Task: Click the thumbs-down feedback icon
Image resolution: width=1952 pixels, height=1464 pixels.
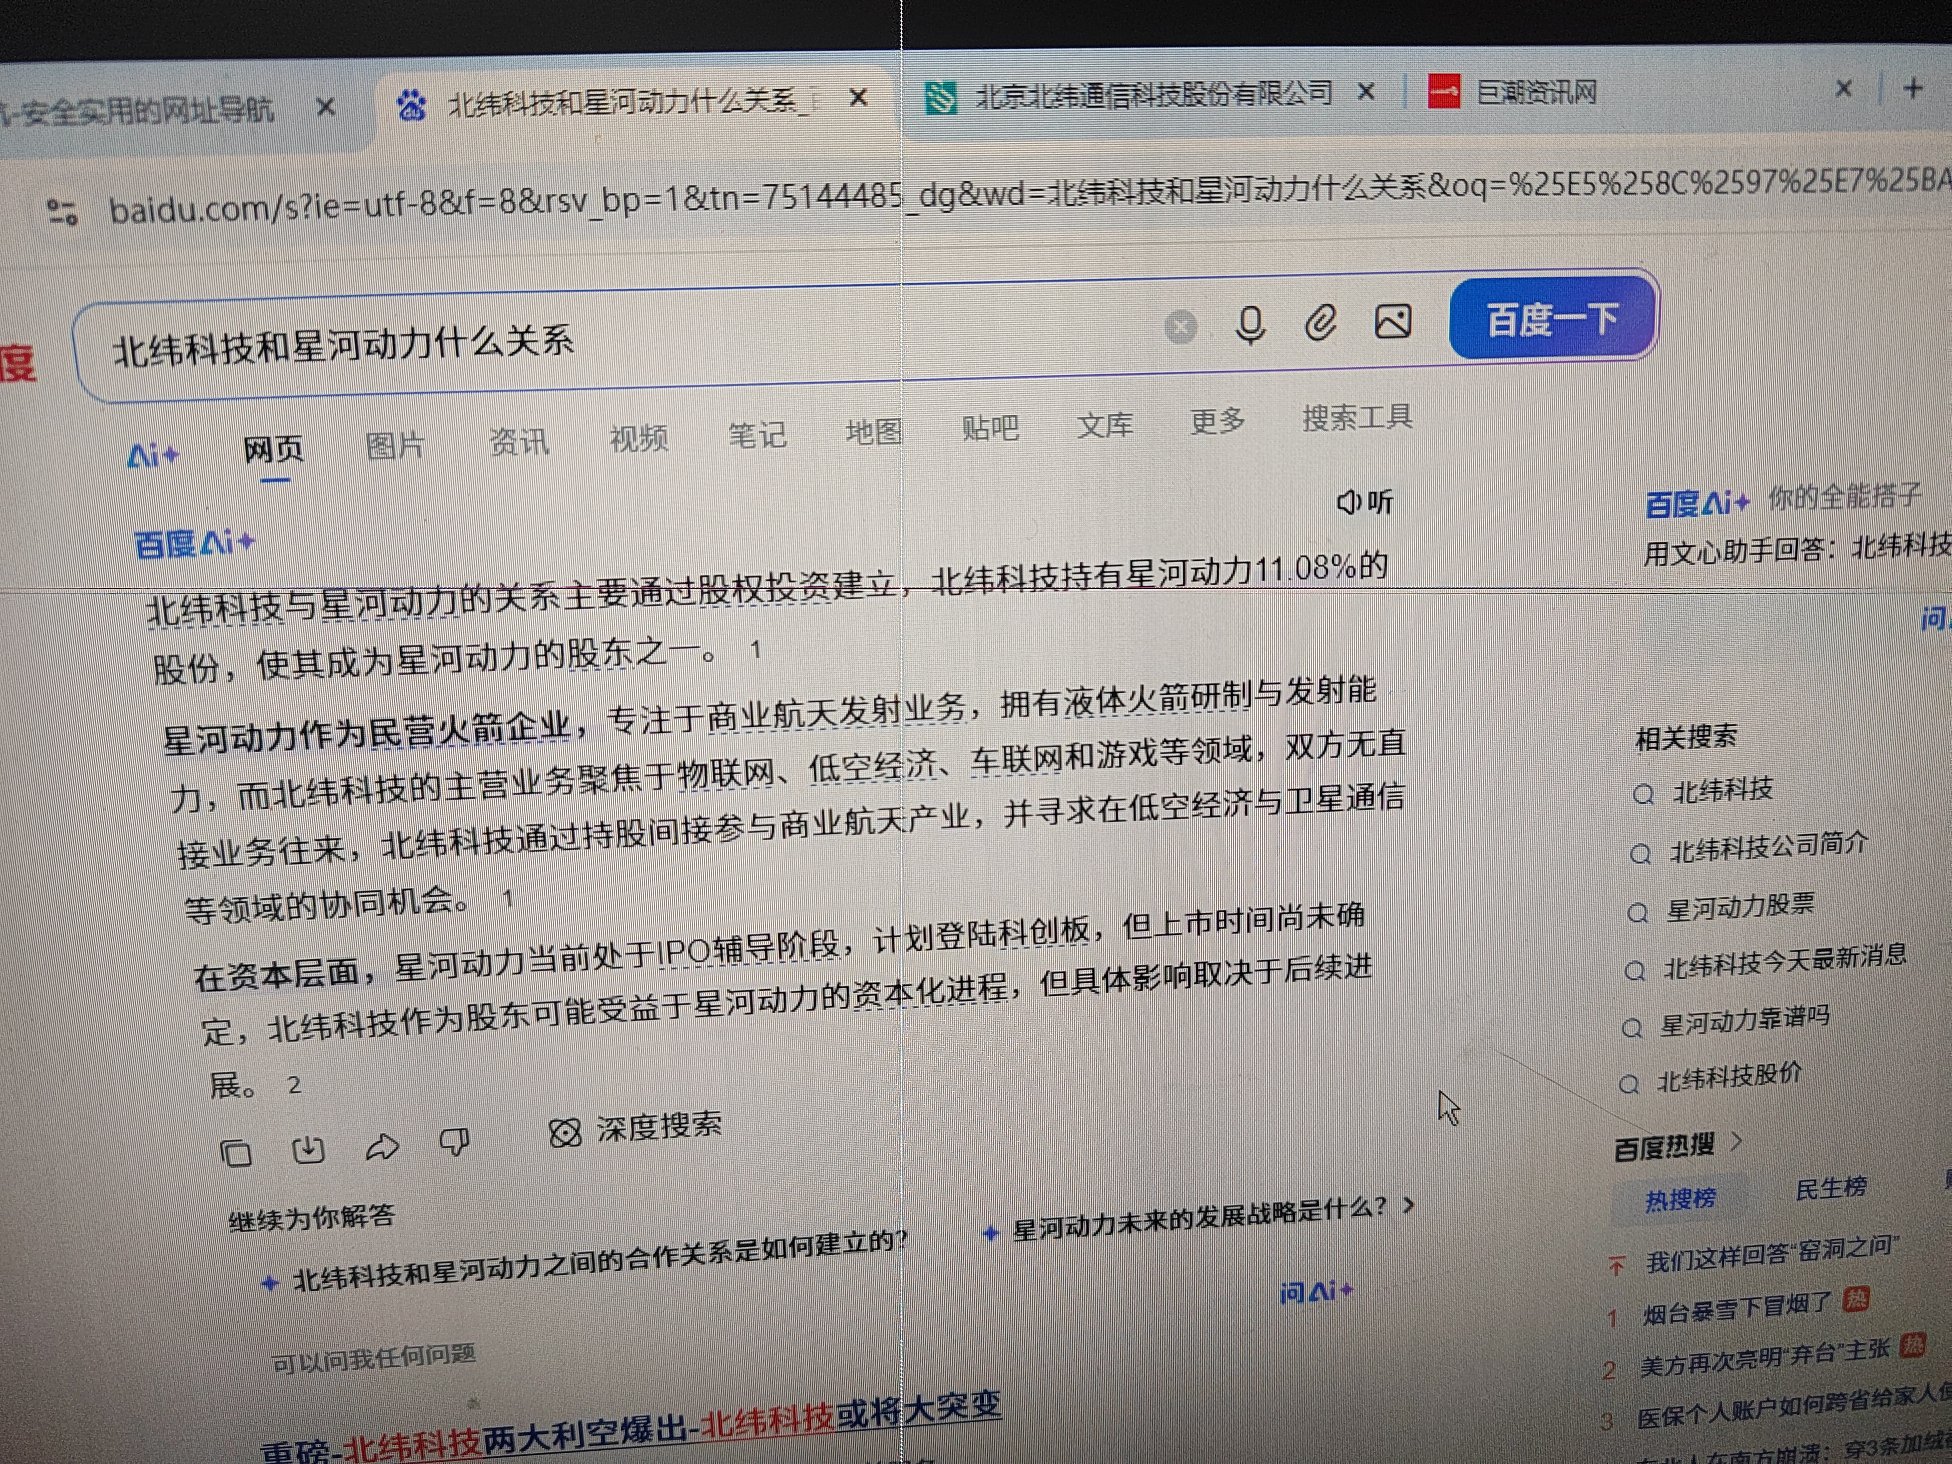Action: click(455, 1142)
